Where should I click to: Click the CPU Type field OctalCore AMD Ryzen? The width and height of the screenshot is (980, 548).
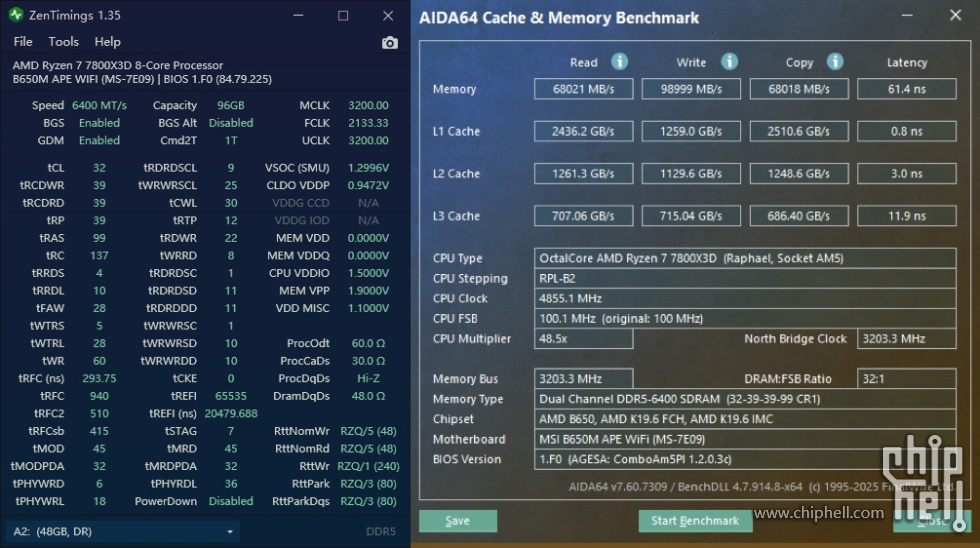745,258
